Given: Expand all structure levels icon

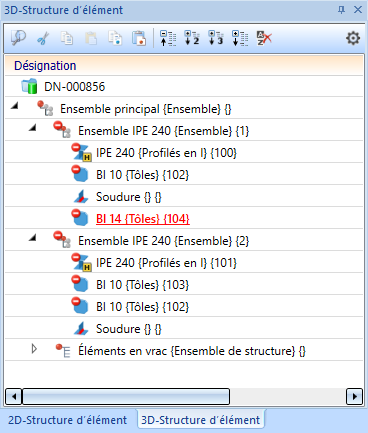Looking at the screenshot, I should [x=240, y=38].
